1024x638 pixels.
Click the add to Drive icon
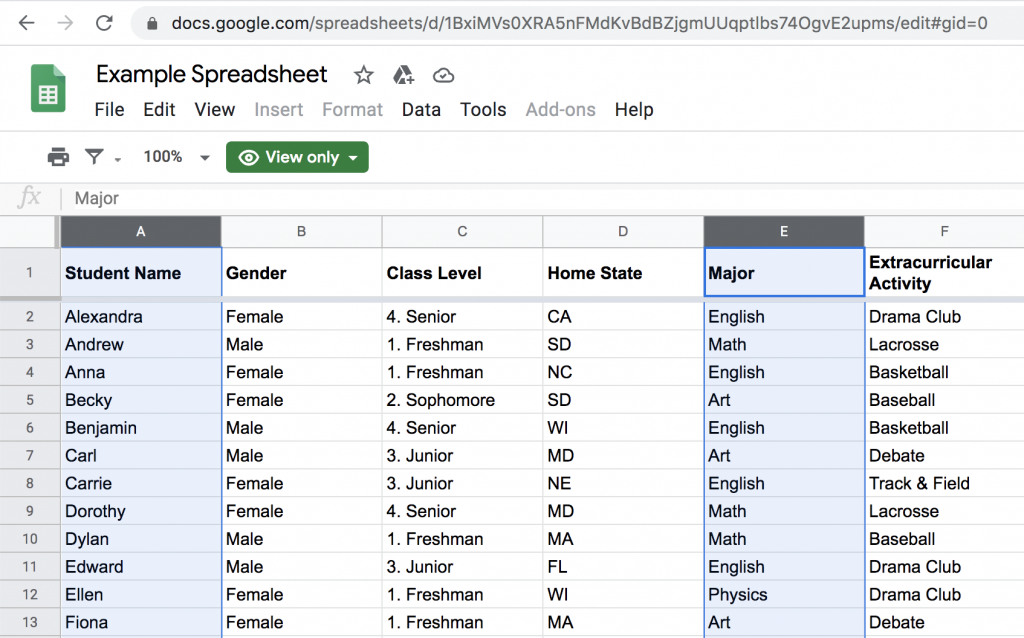point(403,75)
